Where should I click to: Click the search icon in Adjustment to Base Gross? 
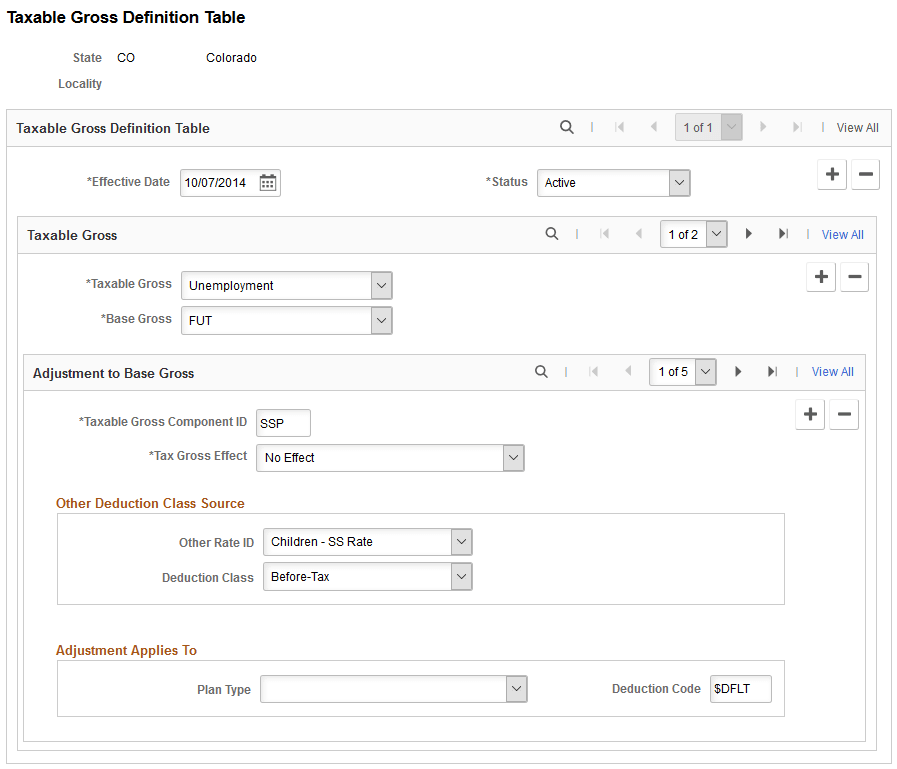coord(541,371)
